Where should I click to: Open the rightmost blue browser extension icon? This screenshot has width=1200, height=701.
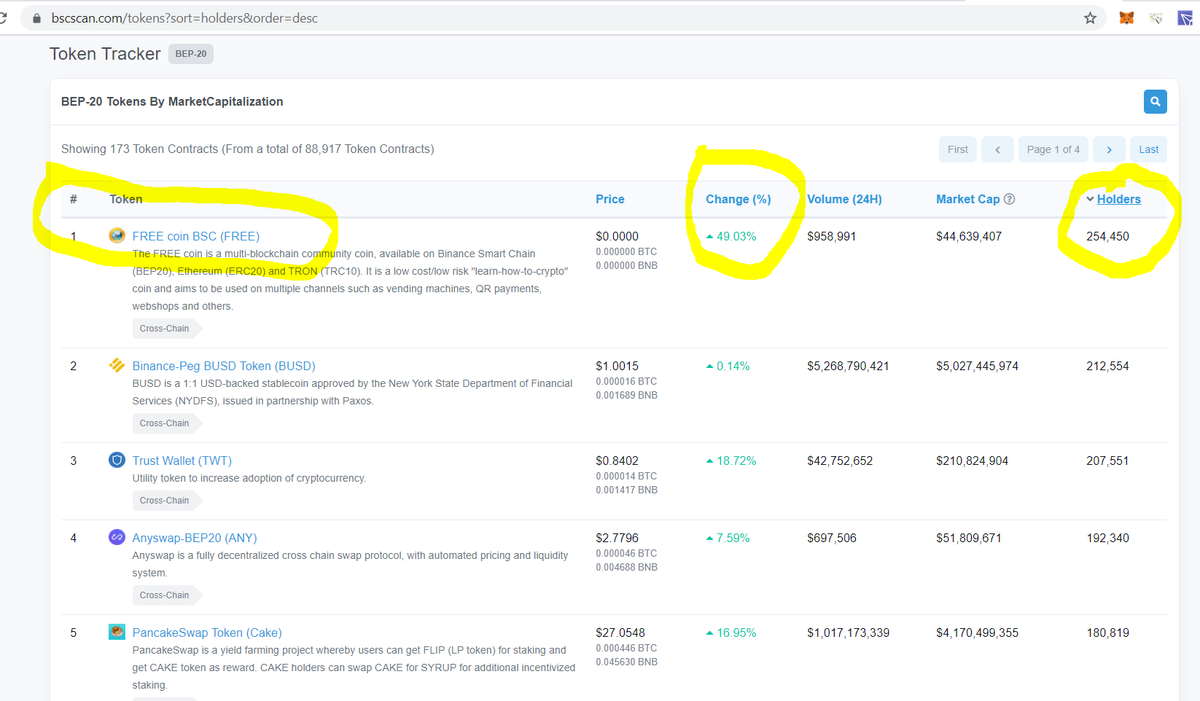[x=1185, y=18]
